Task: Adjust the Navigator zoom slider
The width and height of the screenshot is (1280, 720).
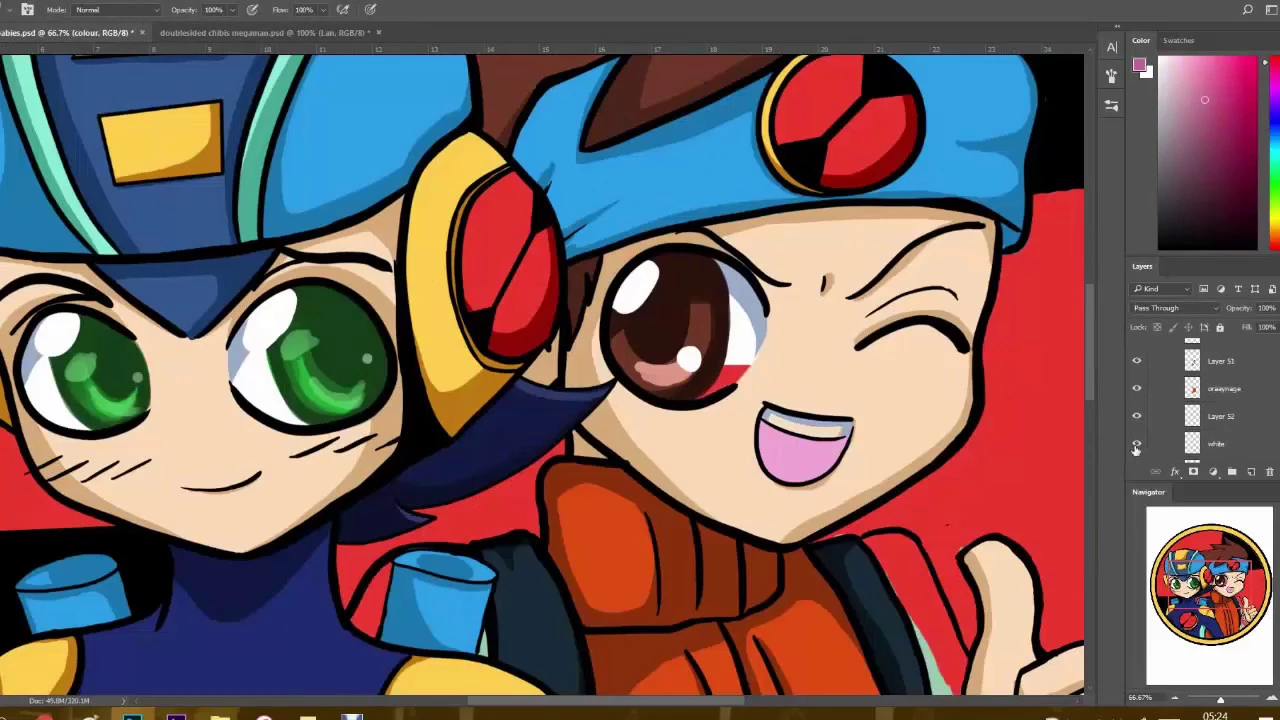Action: (x=1220, y=699)
